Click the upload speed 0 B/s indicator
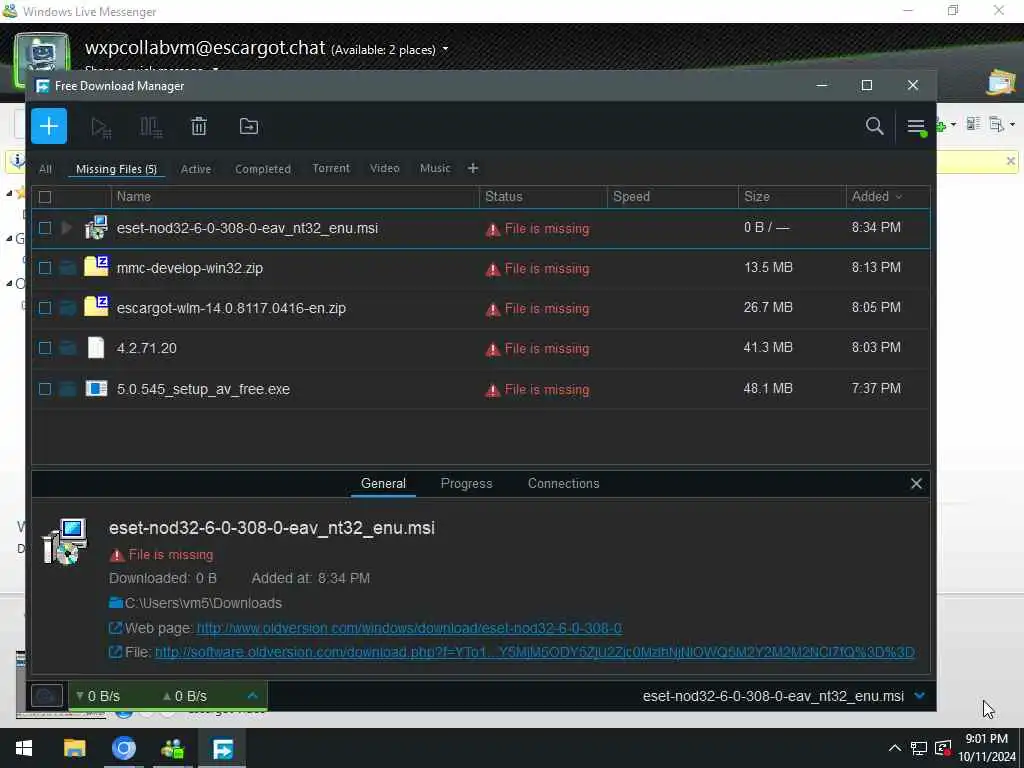Image resolution: width=1024 pixels, height=768 pixels. 185,696
